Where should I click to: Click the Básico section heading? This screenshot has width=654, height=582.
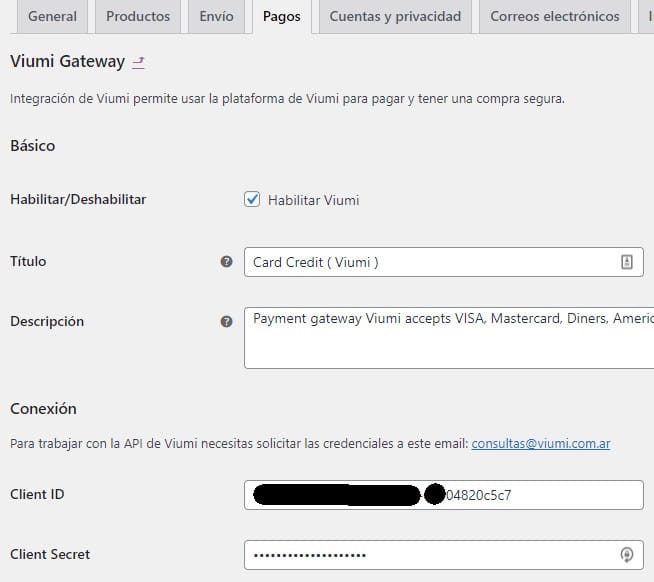(33, 146)
